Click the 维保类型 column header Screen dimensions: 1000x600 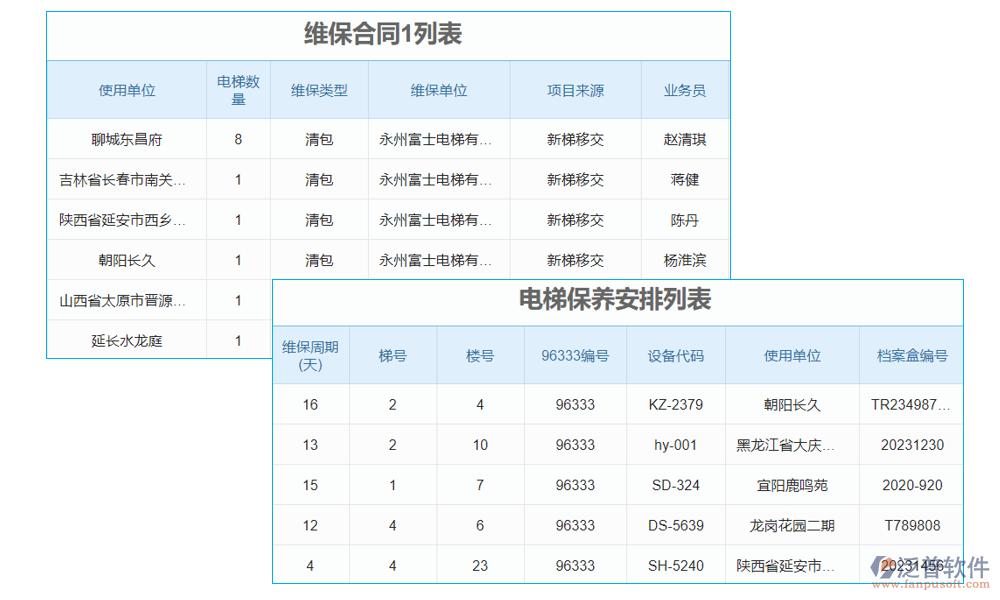point(318,89)
